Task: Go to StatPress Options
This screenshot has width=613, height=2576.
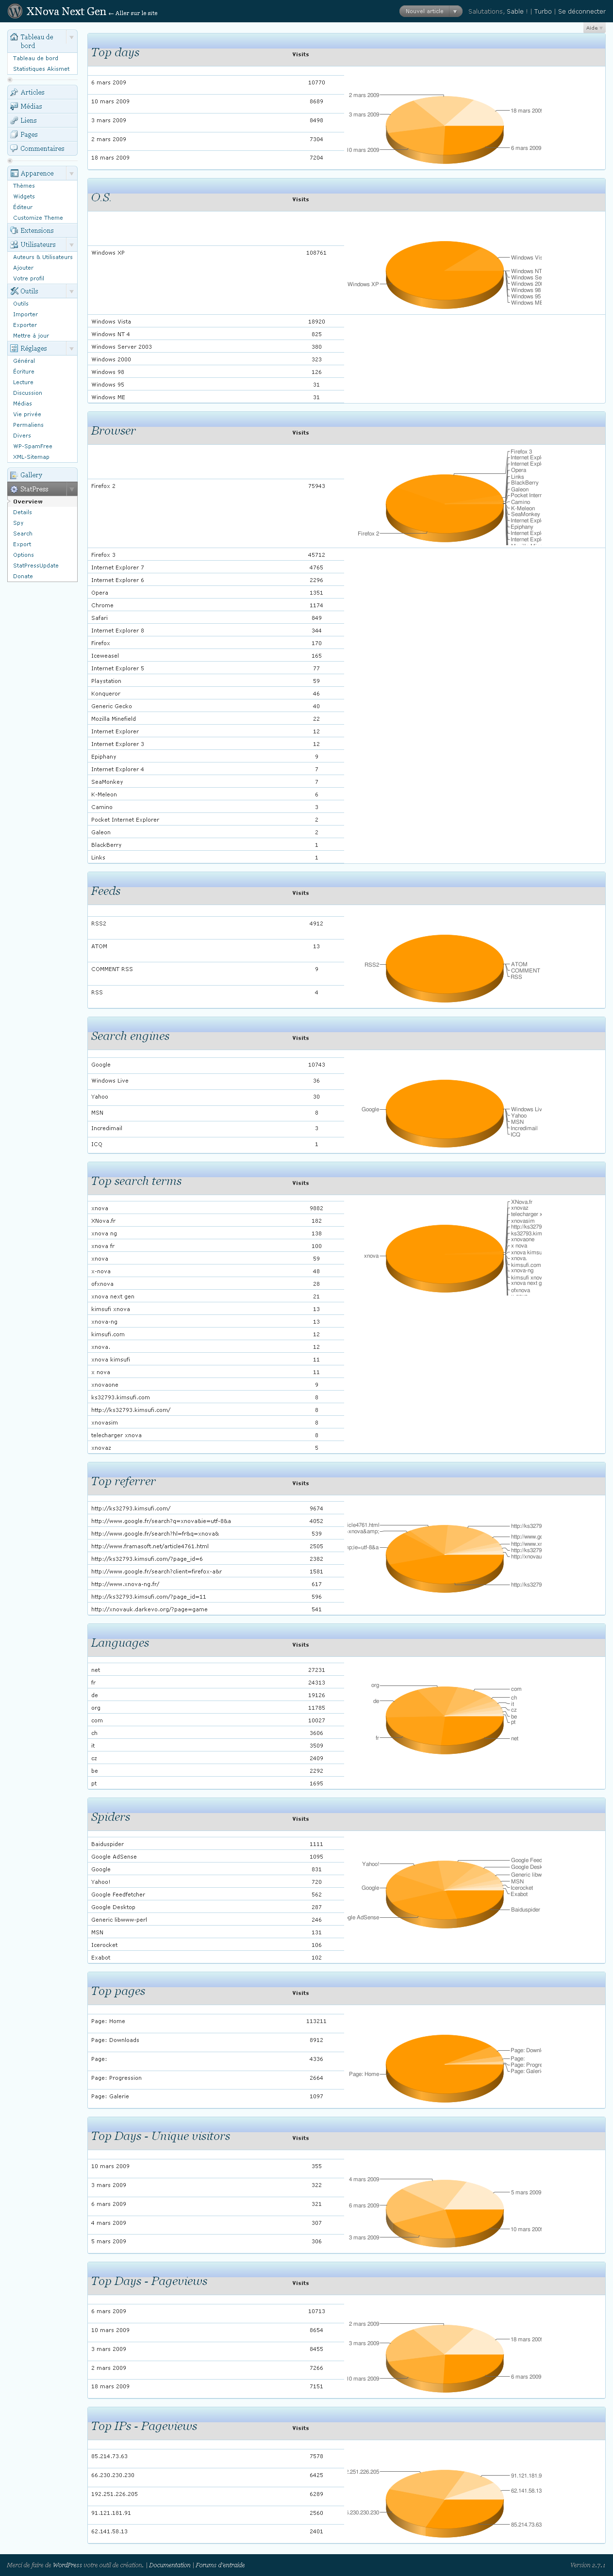Action: 23,555
